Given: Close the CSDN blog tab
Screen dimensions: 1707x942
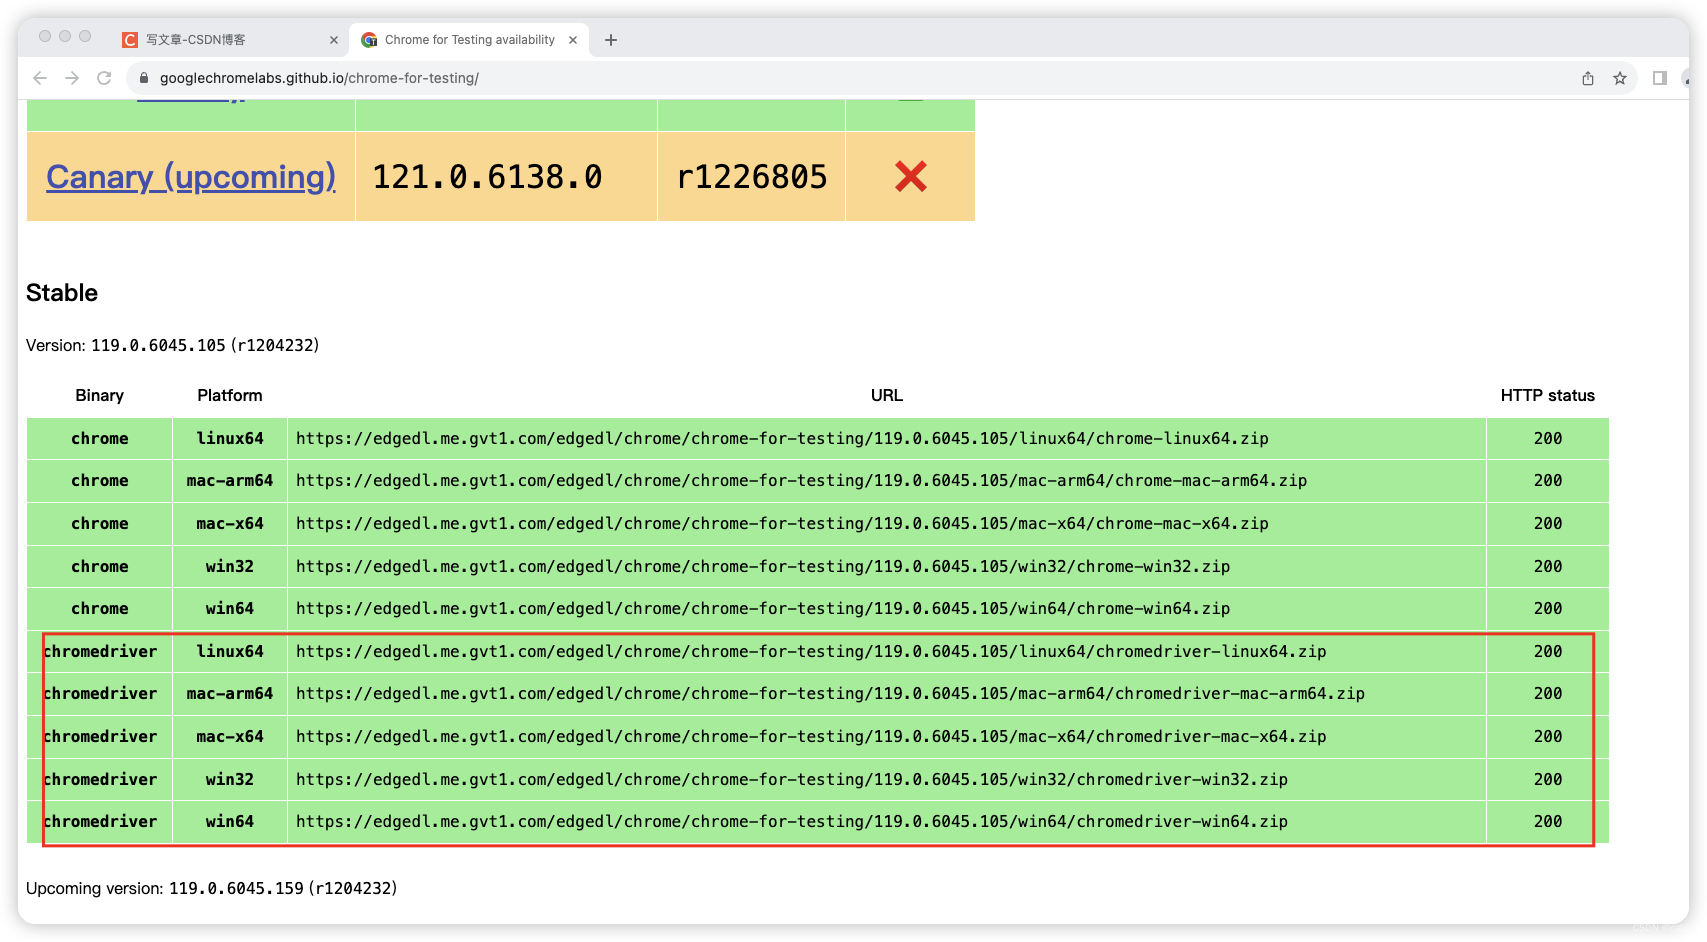Looking at the screenshot, I should point(334,40).
